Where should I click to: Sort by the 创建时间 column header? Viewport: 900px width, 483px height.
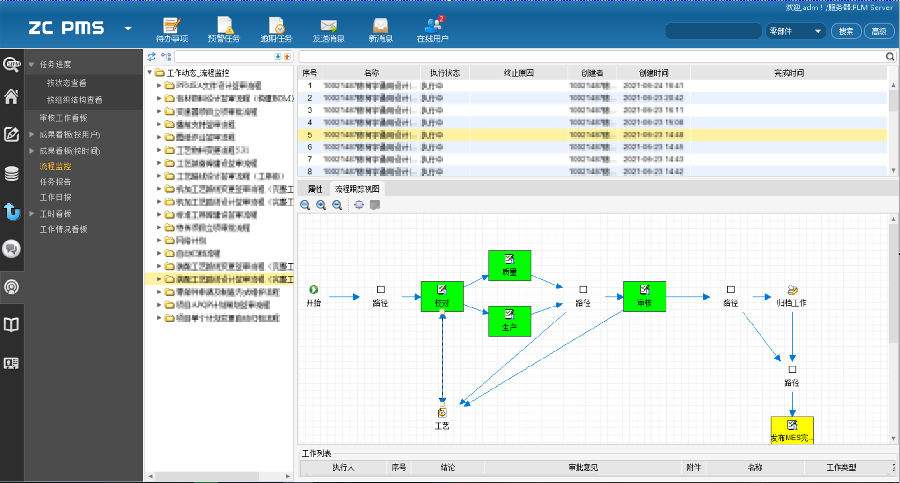click(x=654, y=73)
